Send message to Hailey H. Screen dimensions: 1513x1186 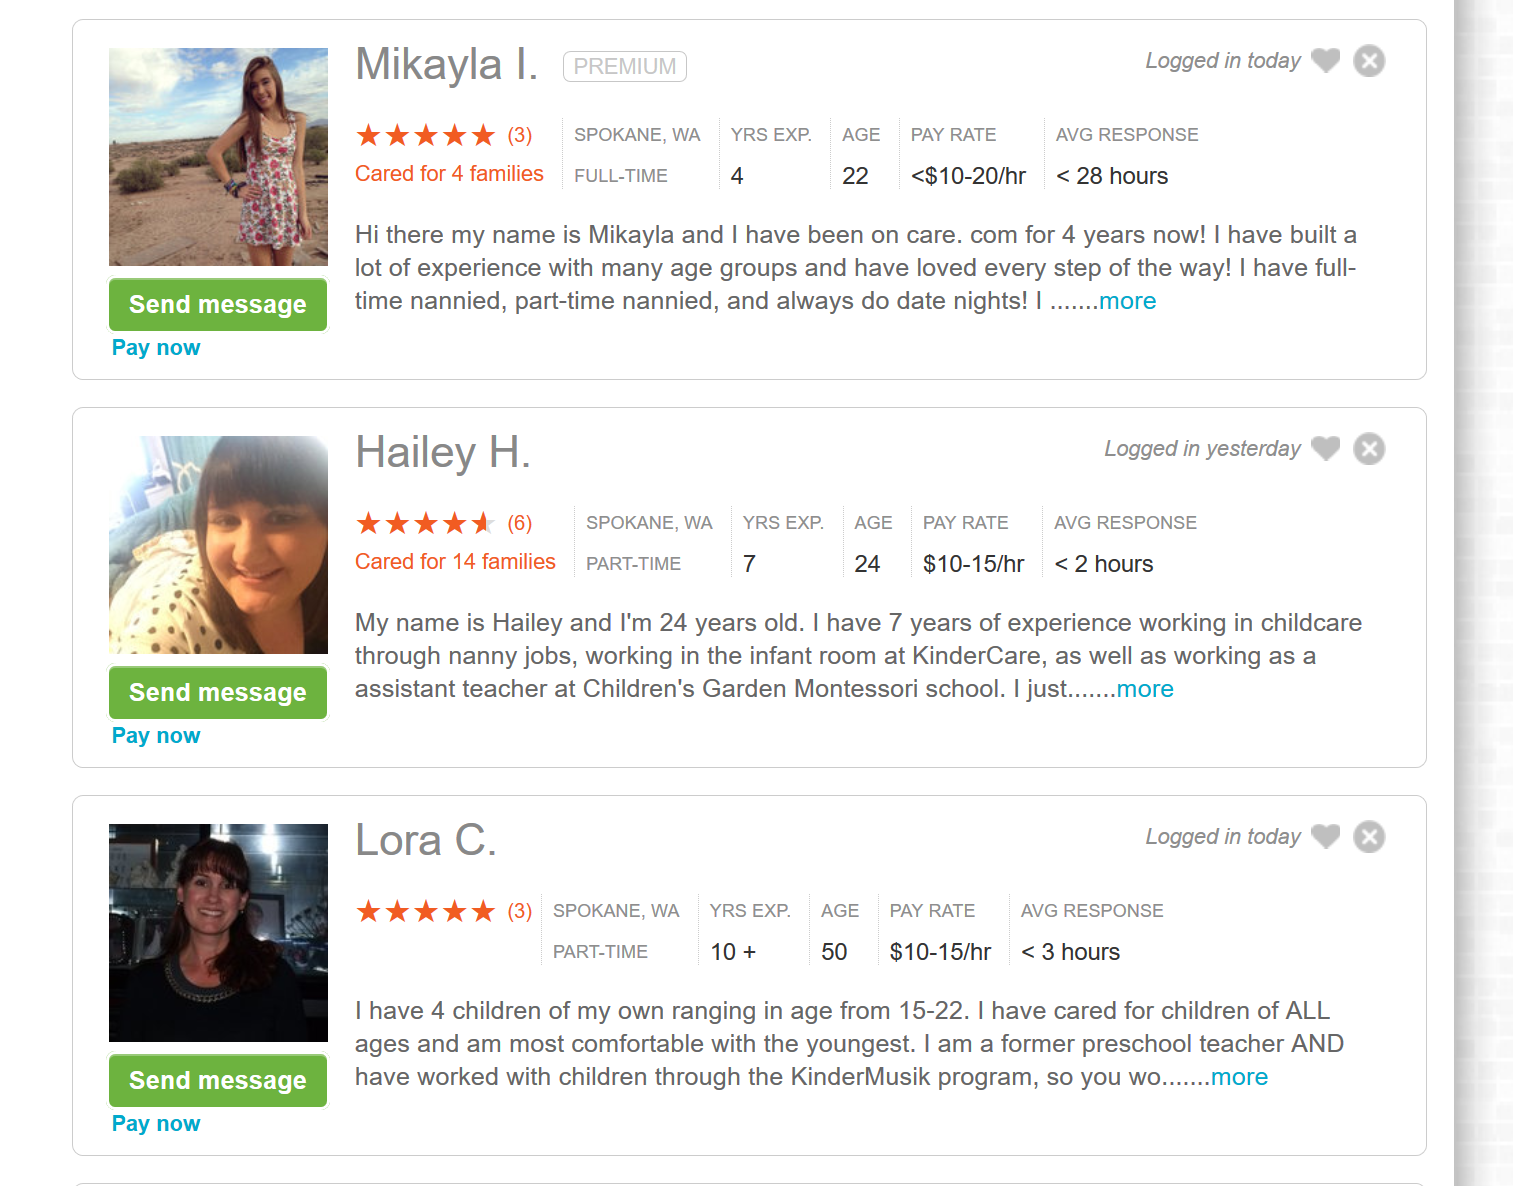(218, 692)
